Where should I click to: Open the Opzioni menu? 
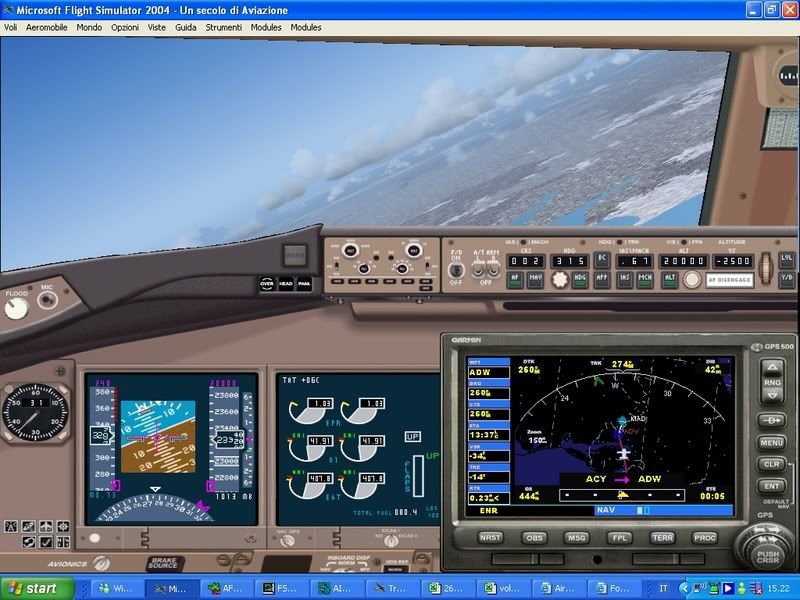coord(124,28)
